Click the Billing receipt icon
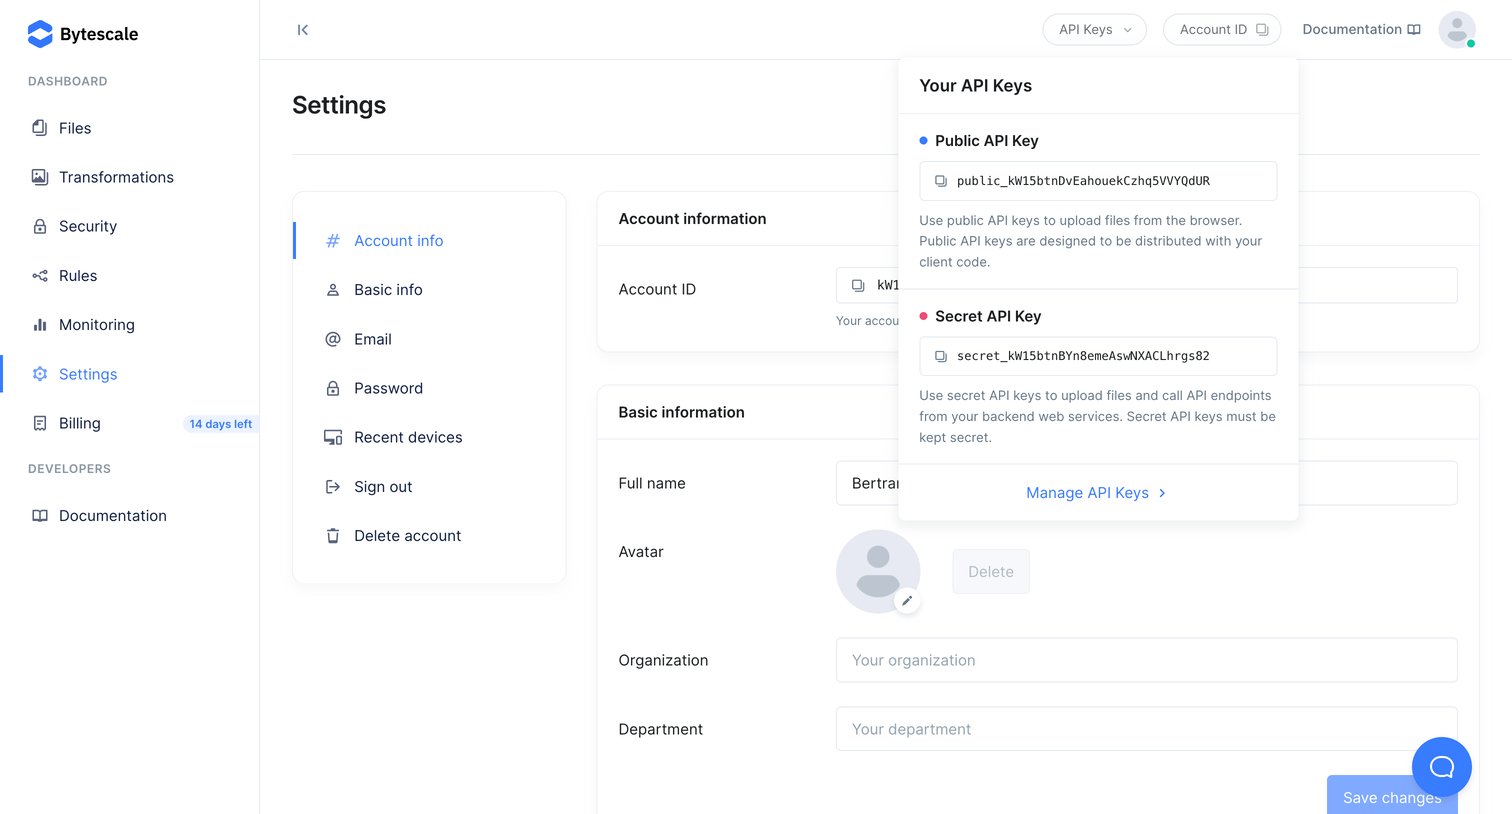This screenshot has width=1512, height=814. (40, 423)
